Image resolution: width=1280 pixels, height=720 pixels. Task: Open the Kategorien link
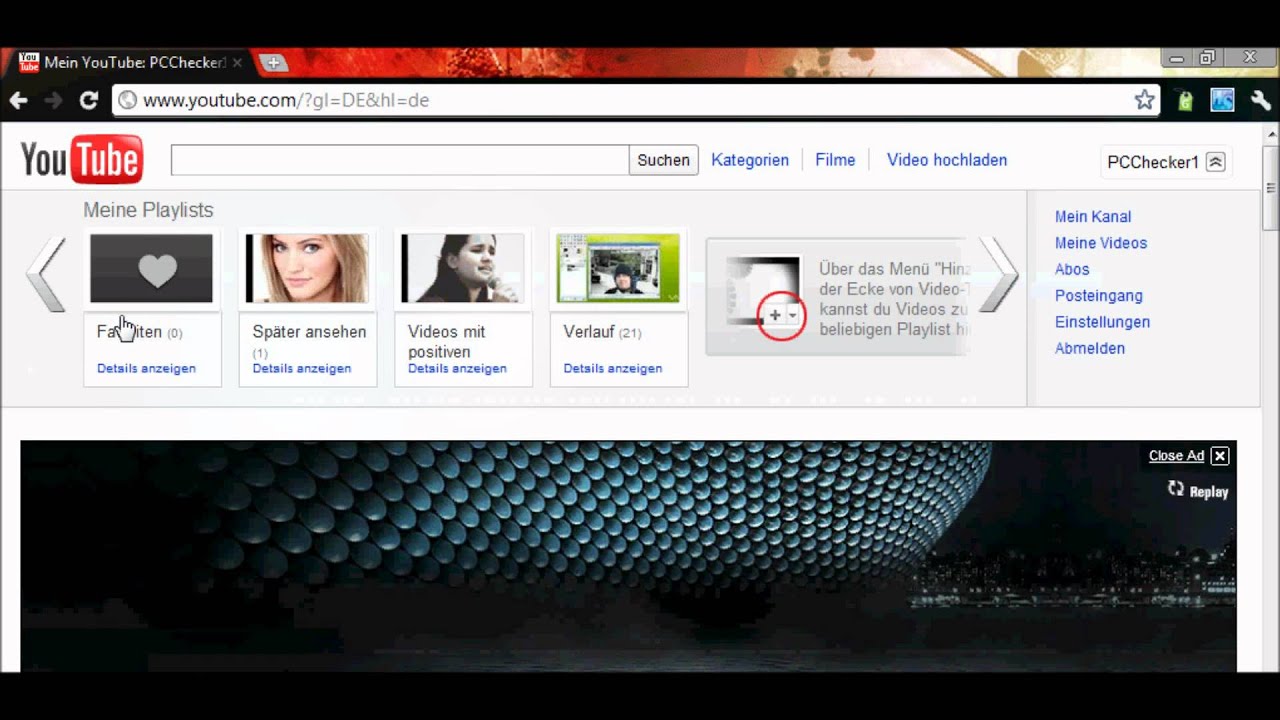750,160
